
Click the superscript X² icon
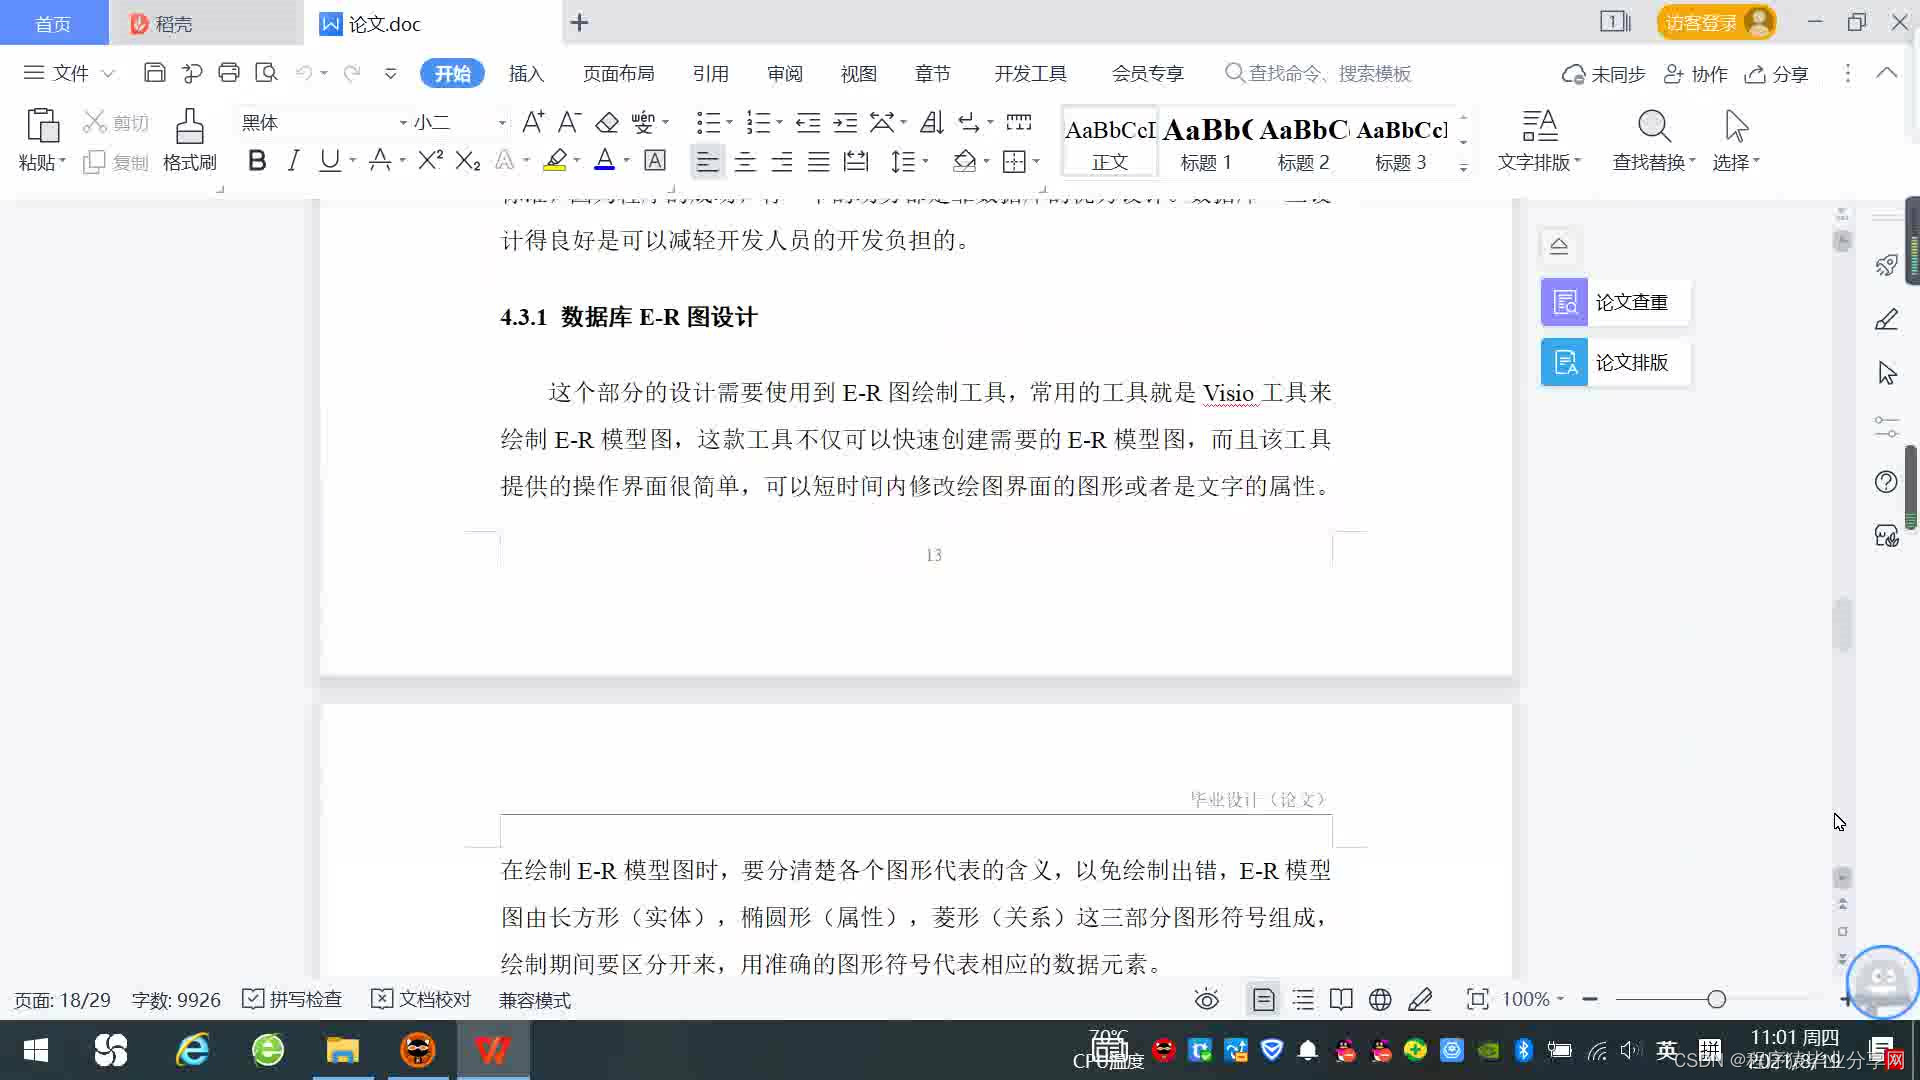tap(430, 161)
